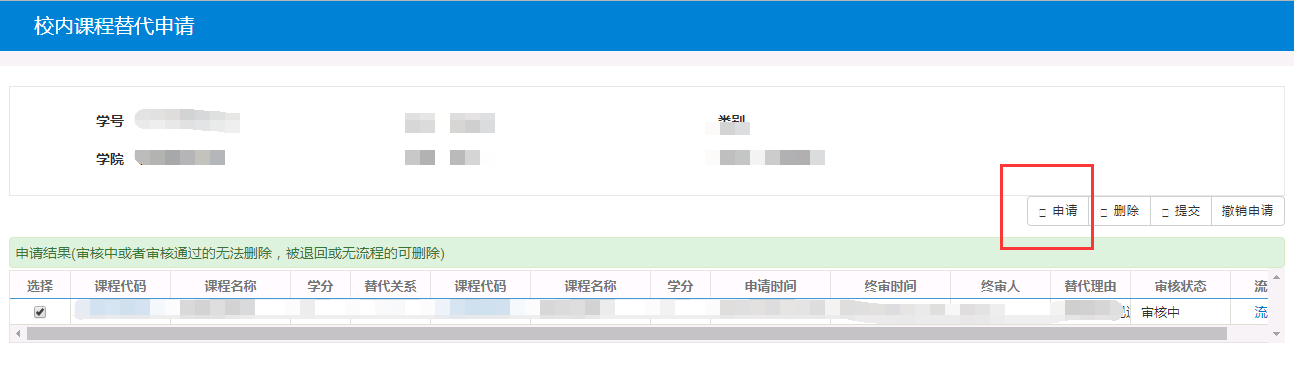The width and height of the screenshot is (1294, 383).
Task: Uncheck the row selection checkbox
Action: pyautogui.click(x=40, y=312)
